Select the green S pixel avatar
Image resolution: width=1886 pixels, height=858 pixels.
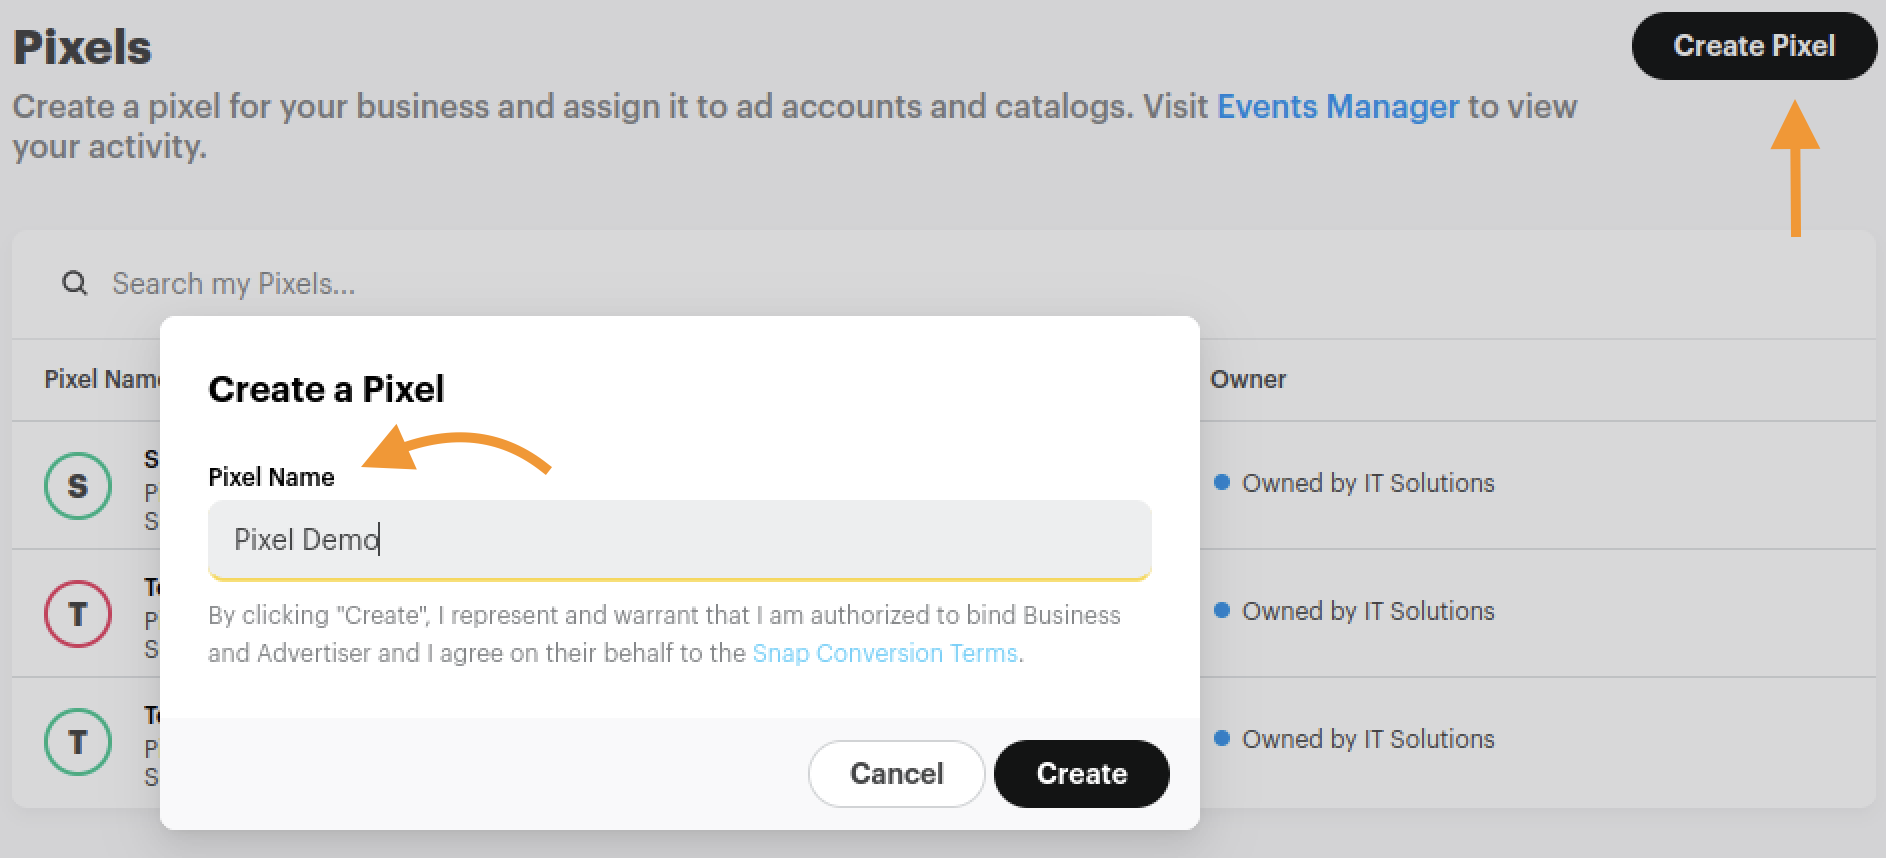point(78,486)
